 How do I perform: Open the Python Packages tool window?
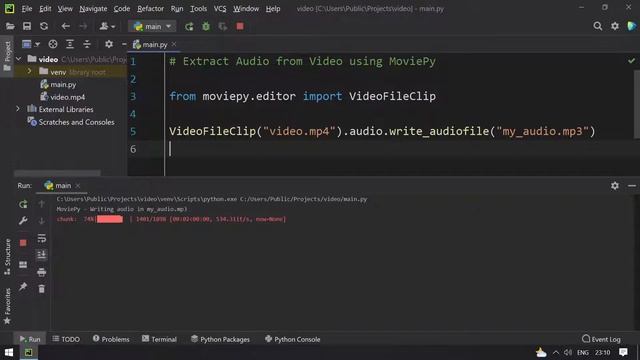[x=220, y=339]
